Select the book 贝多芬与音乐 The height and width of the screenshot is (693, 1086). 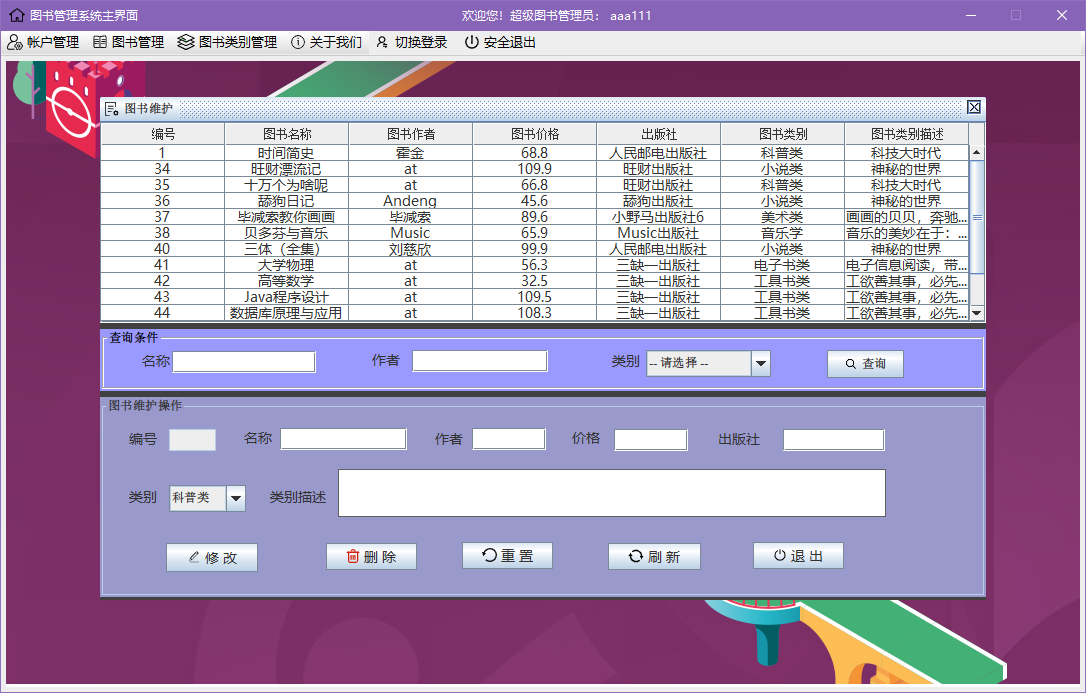pyautogui.click(x=287, y=233)
